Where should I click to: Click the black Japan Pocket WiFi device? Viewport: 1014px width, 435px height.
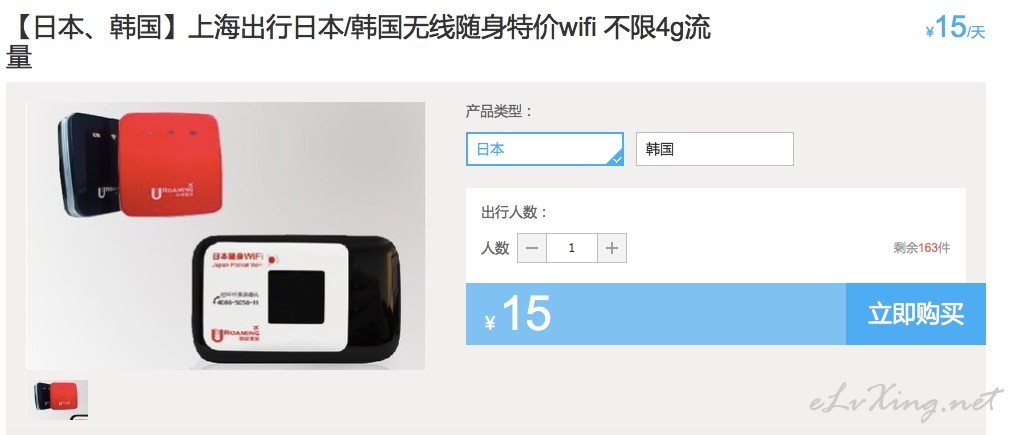(x=297, y=301)
